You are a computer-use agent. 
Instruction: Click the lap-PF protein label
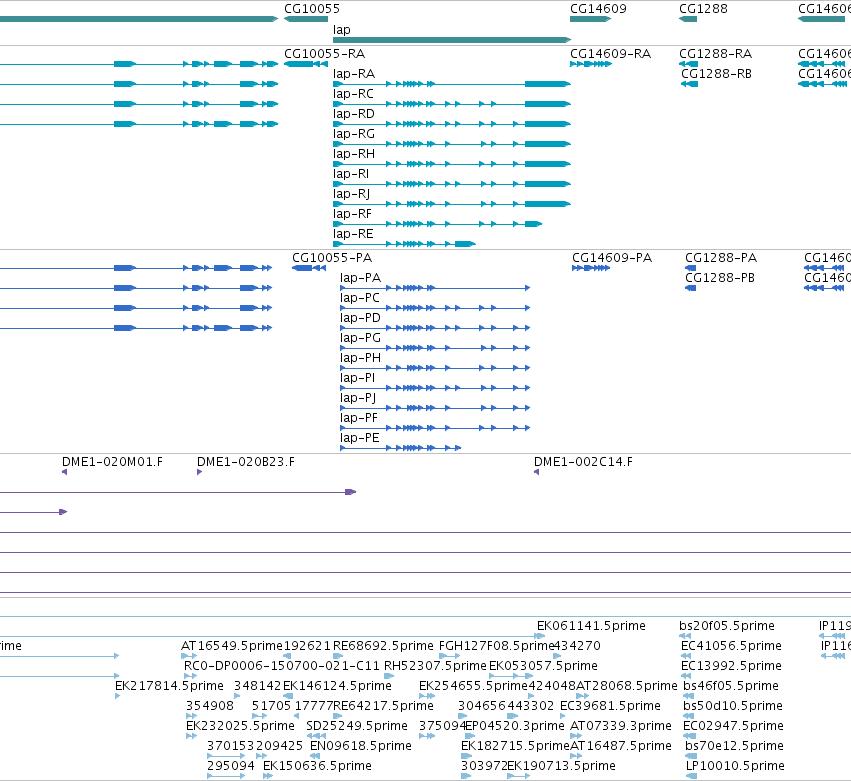click(x=359, y=418)
